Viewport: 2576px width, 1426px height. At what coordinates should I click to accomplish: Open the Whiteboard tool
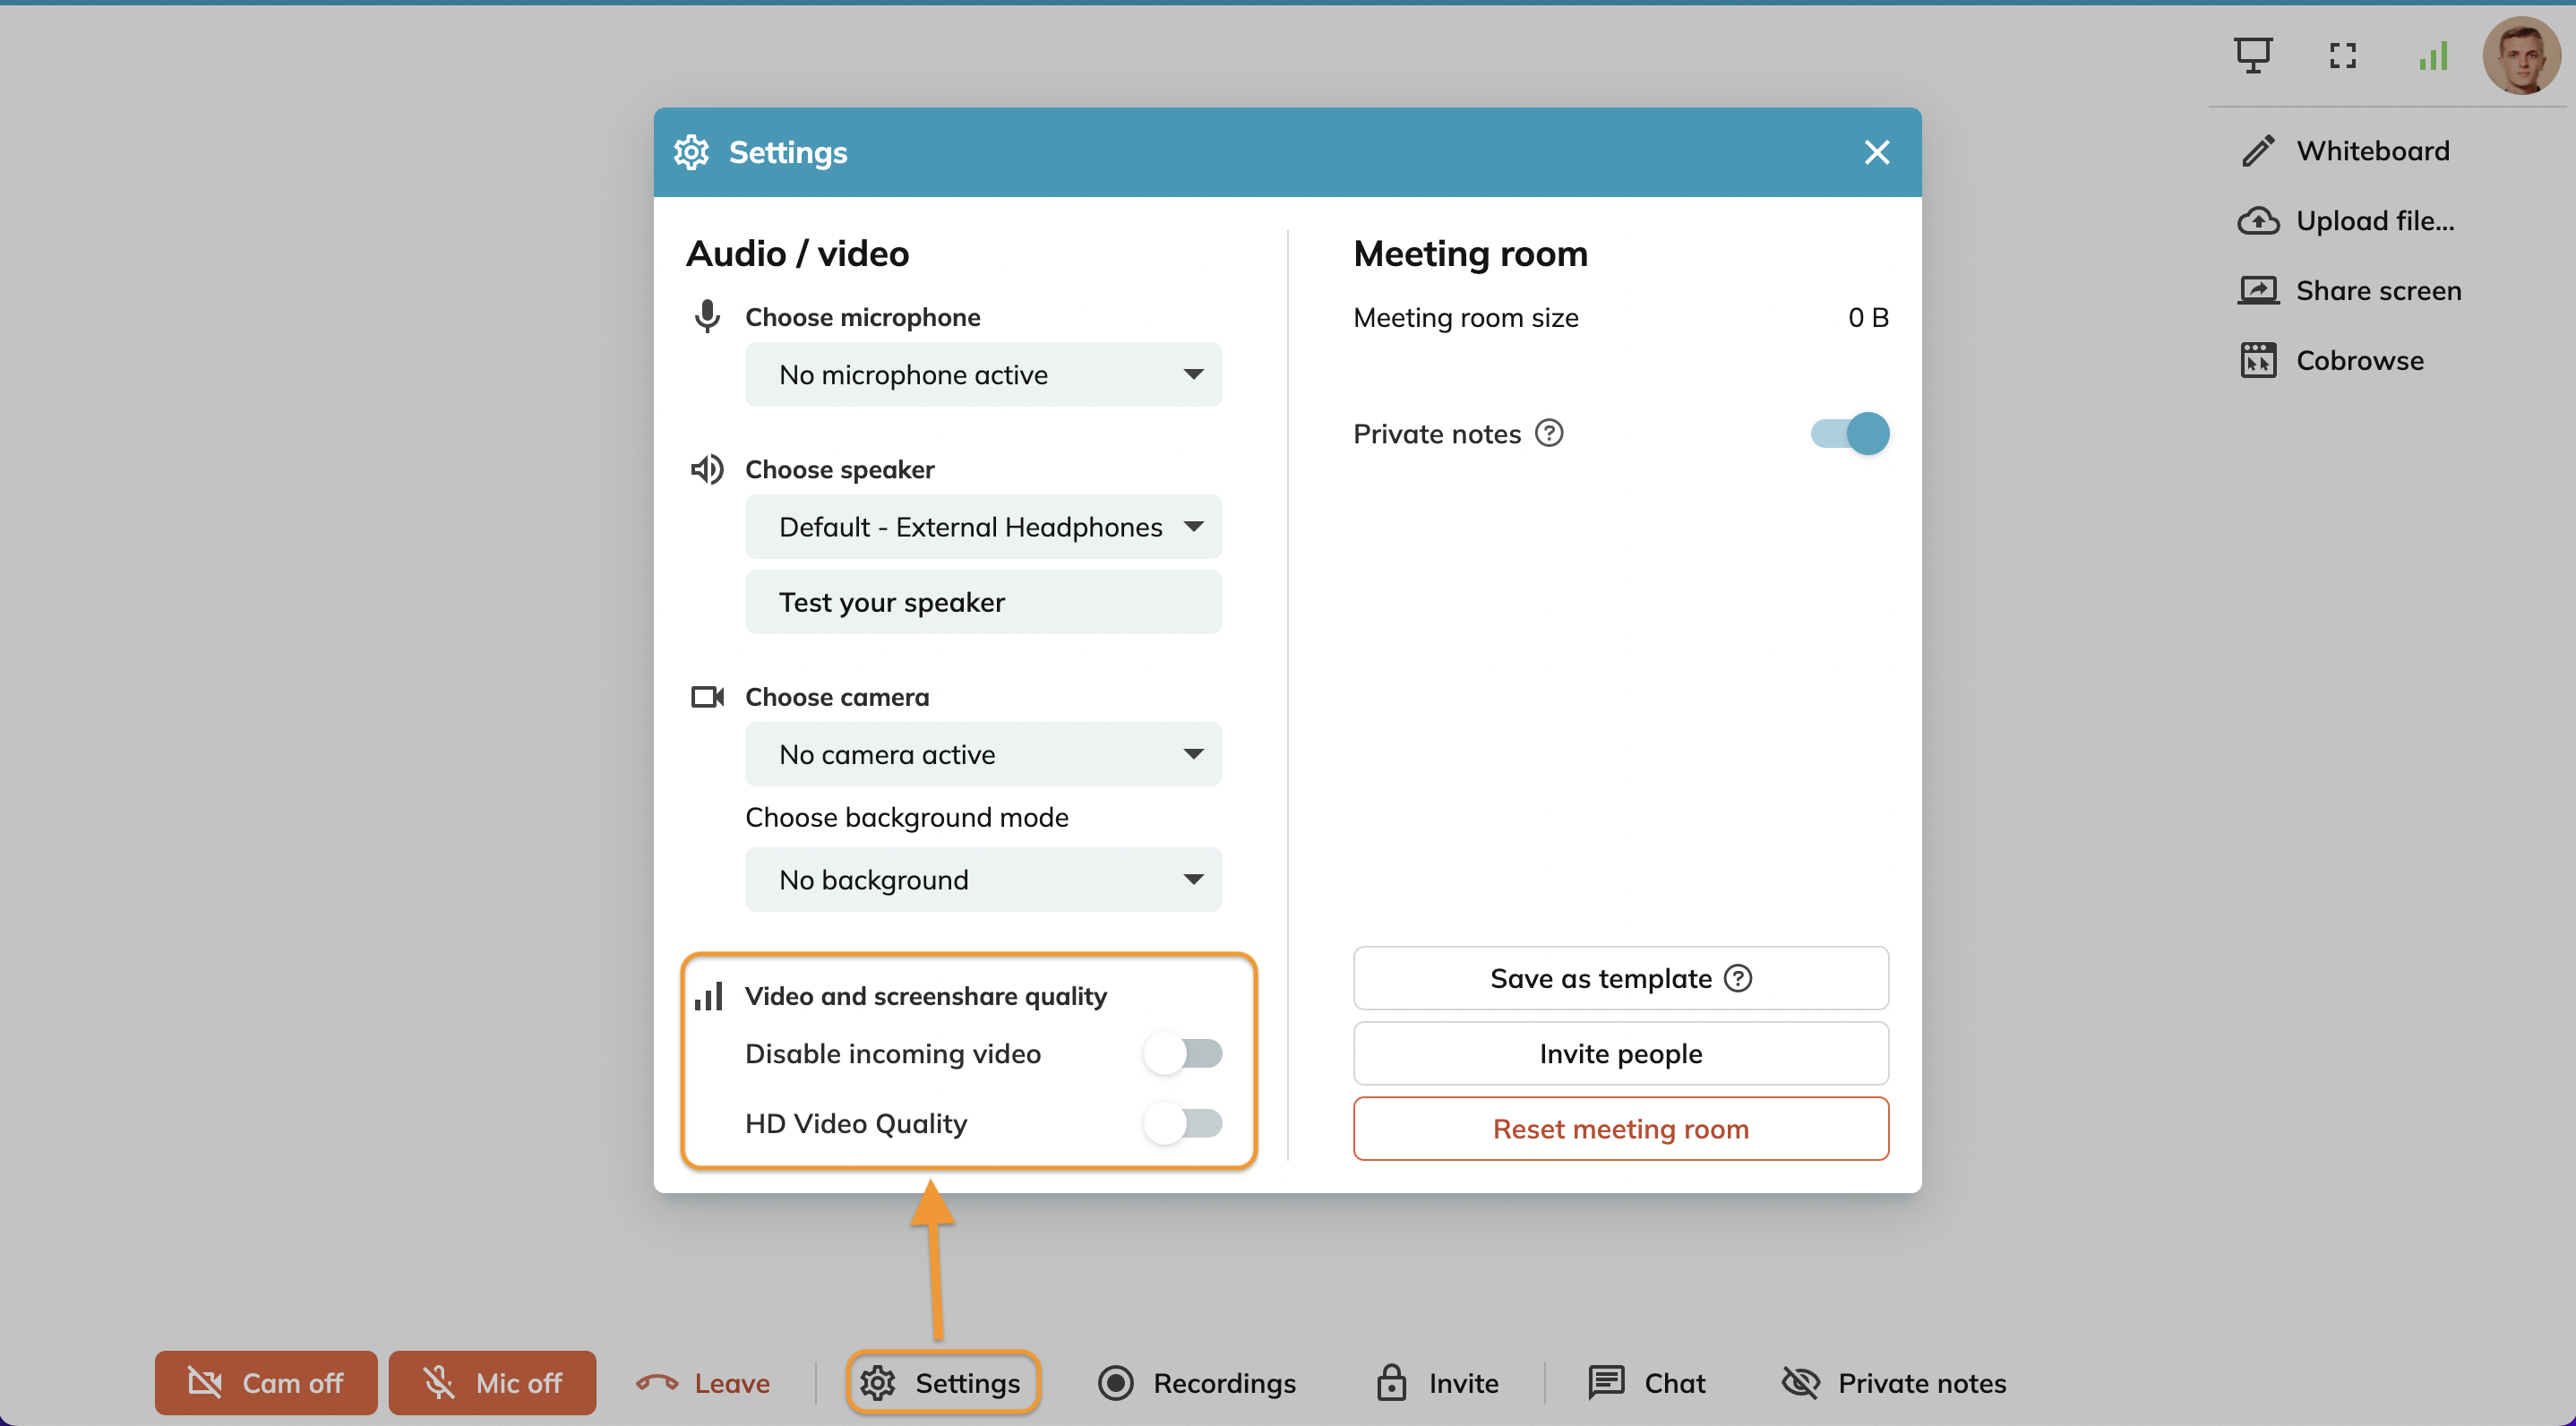tap(2345, 151)
